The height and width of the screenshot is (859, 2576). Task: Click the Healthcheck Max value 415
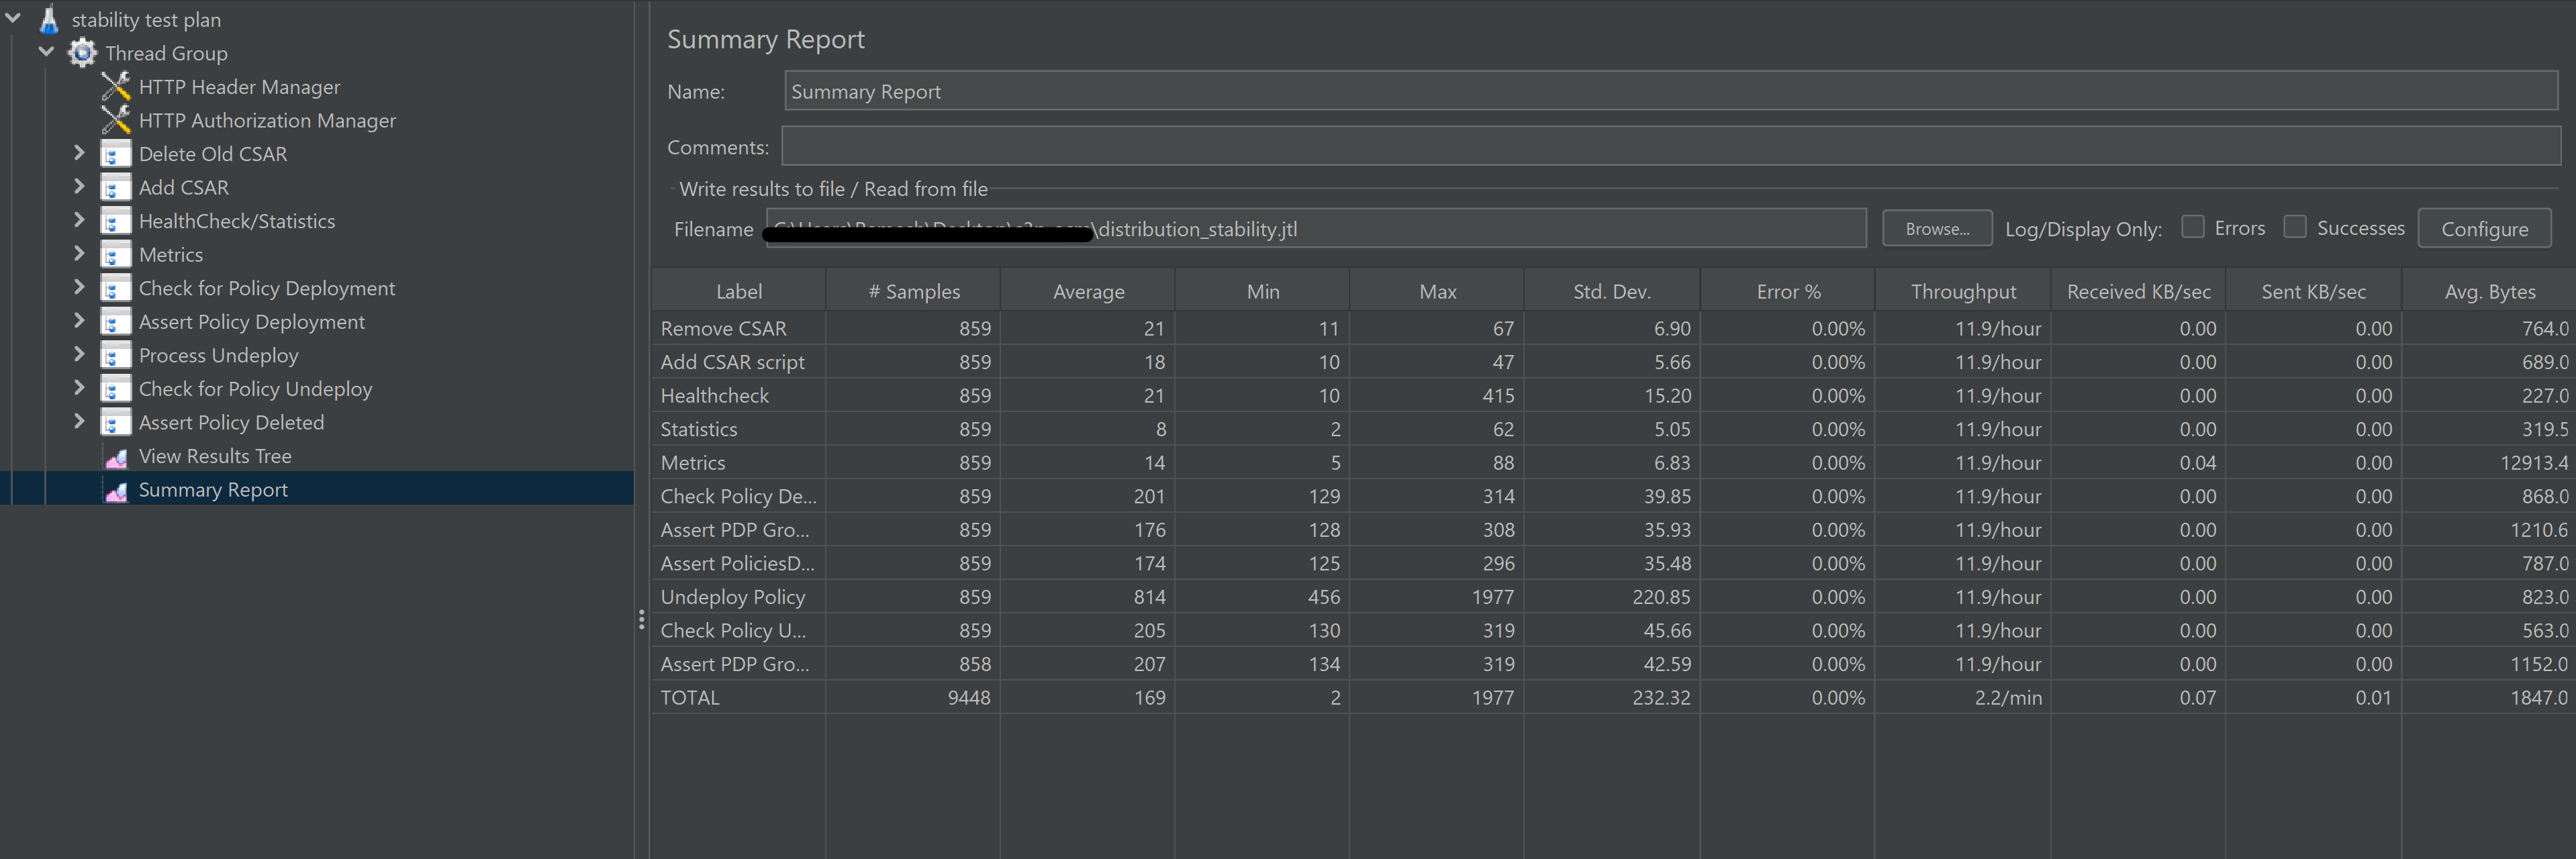pos(1498,395)
